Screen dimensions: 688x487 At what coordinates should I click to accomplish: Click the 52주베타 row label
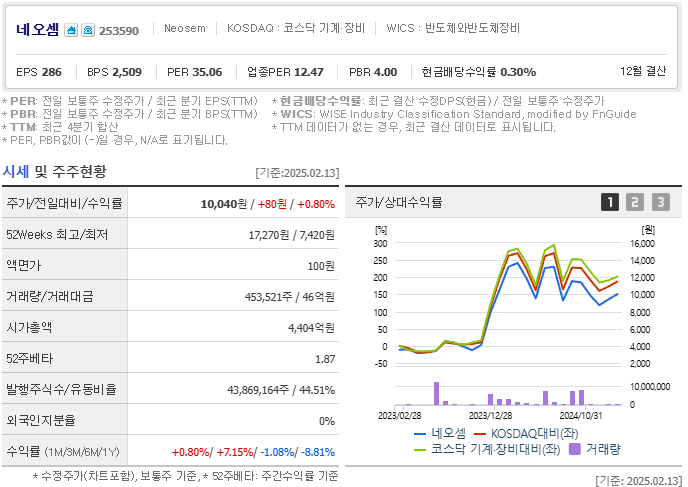29,358
